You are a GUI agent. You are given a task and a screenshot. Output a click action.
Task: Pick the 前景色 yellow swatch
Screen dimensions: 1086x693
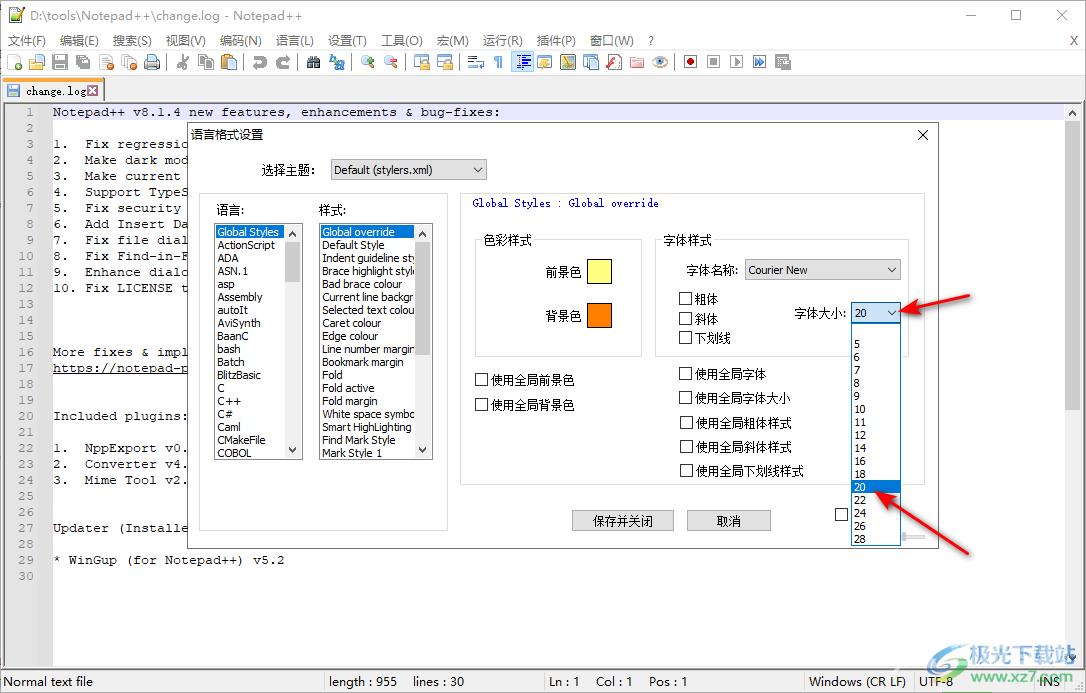click(599, 272)
